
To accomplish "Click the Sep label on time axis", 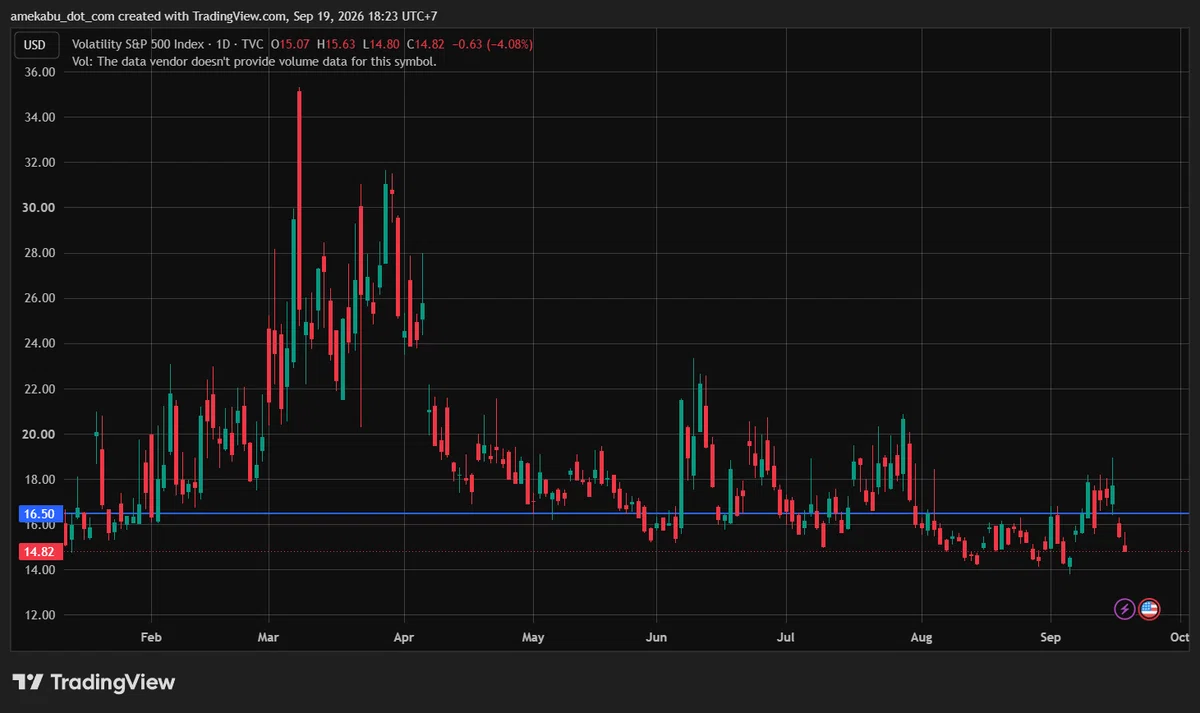I will [1050, 636].
